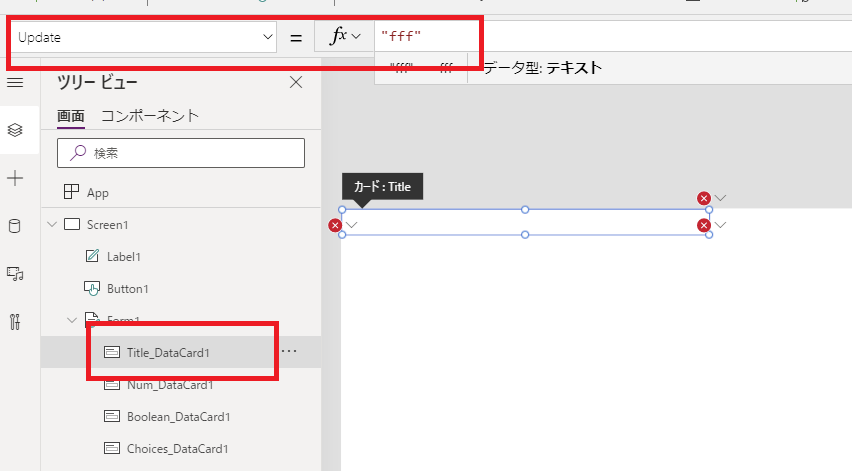Click the upper right red error icon
Viewport: 852px width, 471px height.
pyautogui.click(x=704, y=198)
